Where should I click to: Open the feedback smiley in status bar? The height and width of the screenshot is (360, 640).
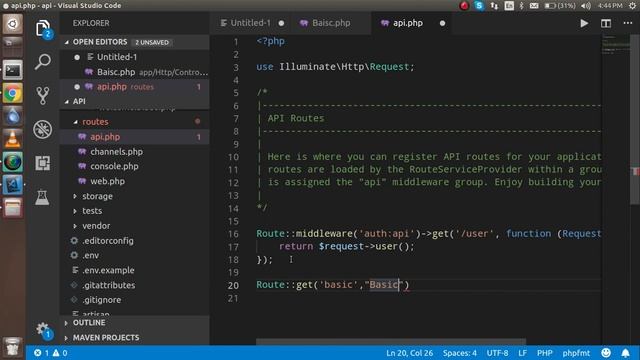tap(606, 353)
